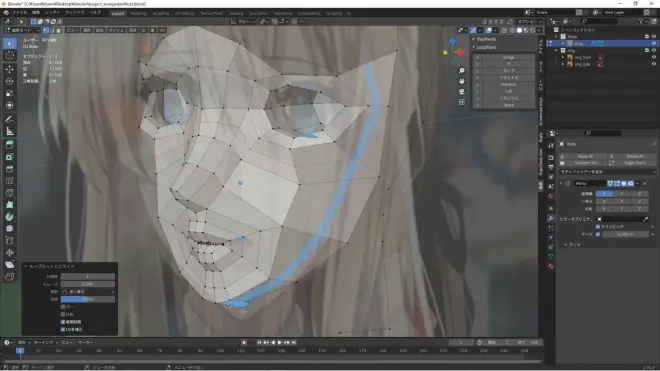Image resolution: width=660 pixels, height=371 pixels.
Task: Select the Bevel tool
Action: point(10,169)
